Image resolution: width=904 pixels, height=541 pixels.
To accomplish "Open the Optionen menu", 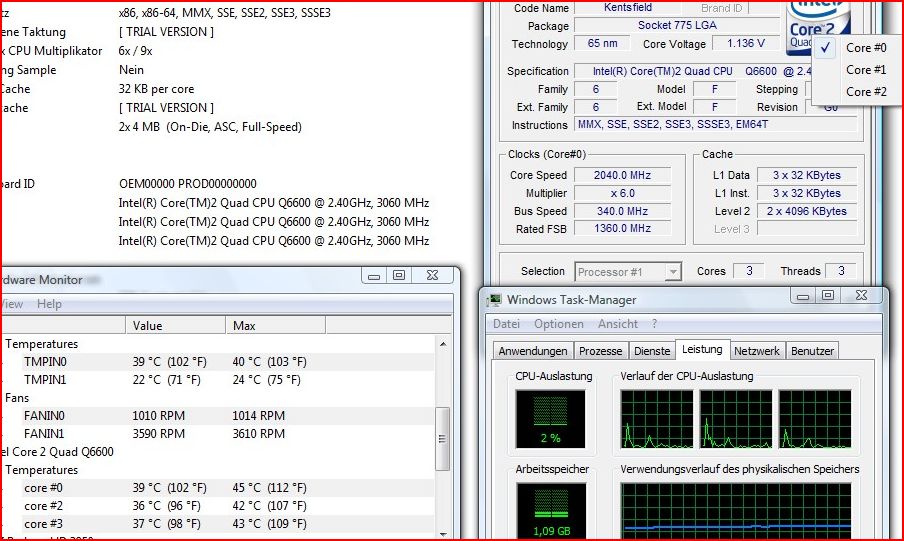I will [x=559, y=324].
